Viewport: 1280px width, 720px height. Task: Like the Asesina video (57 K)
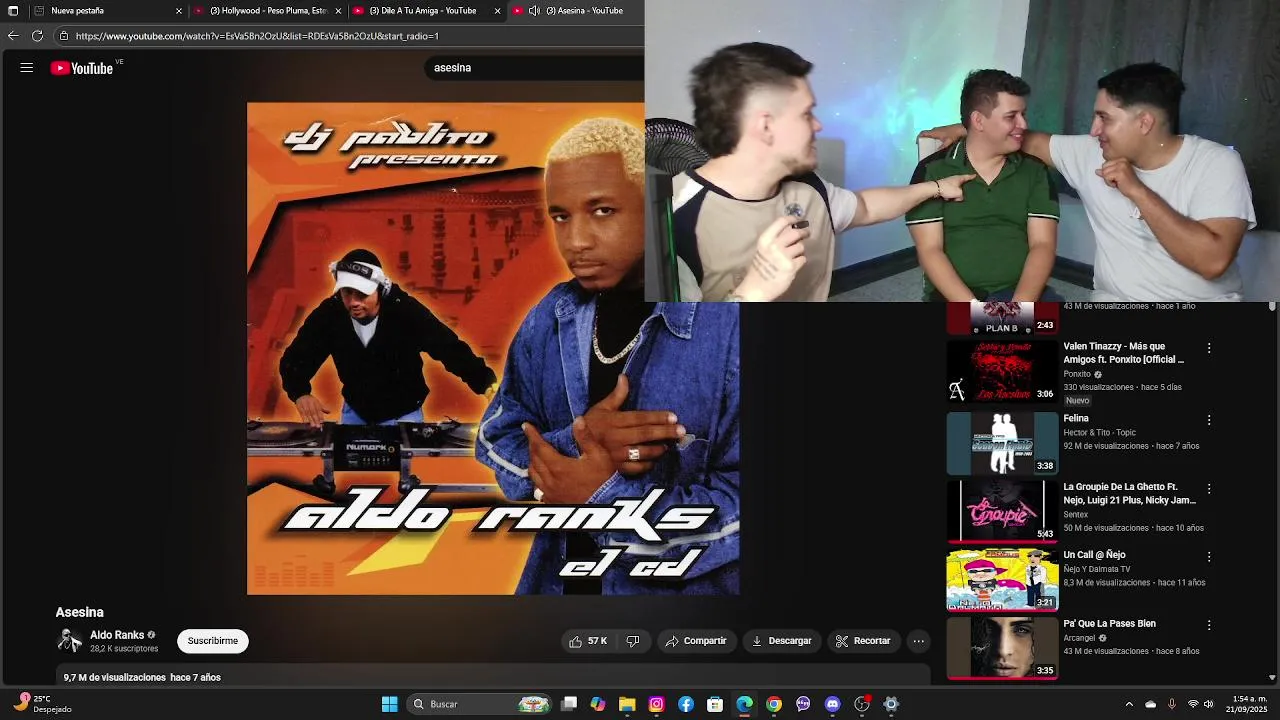coord(589,641)
